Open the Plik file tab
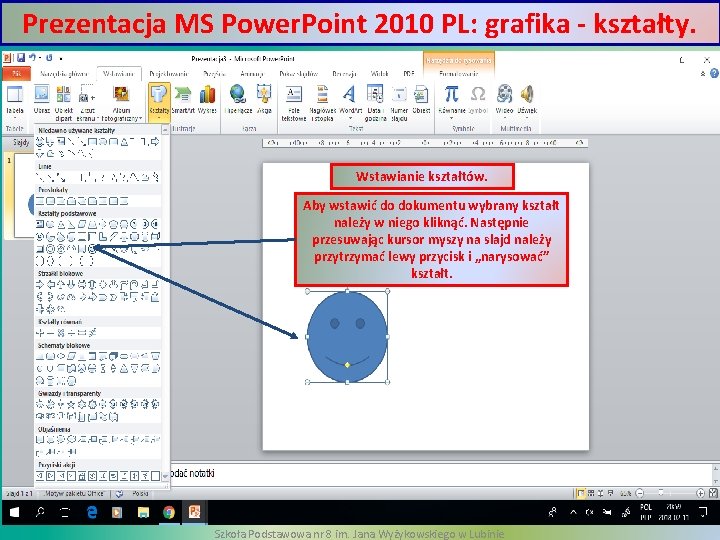The image size is (720, 540). [x=17, y=73]
